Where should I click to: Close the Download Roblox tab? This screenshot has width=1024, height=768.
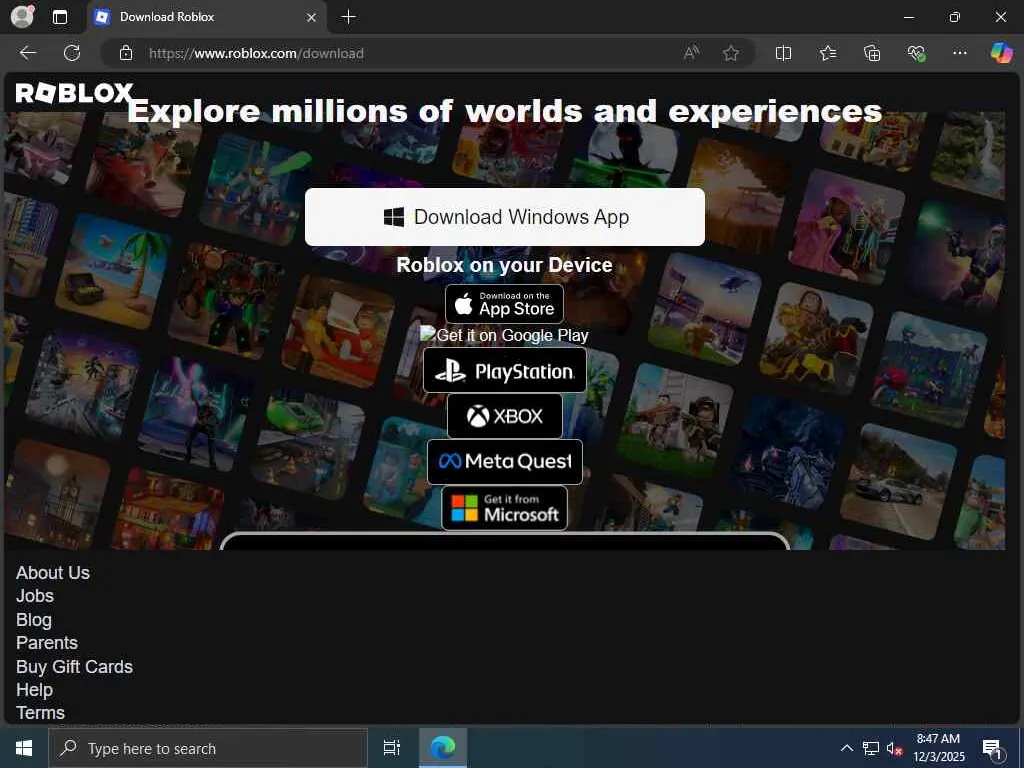tap(312, 18)
